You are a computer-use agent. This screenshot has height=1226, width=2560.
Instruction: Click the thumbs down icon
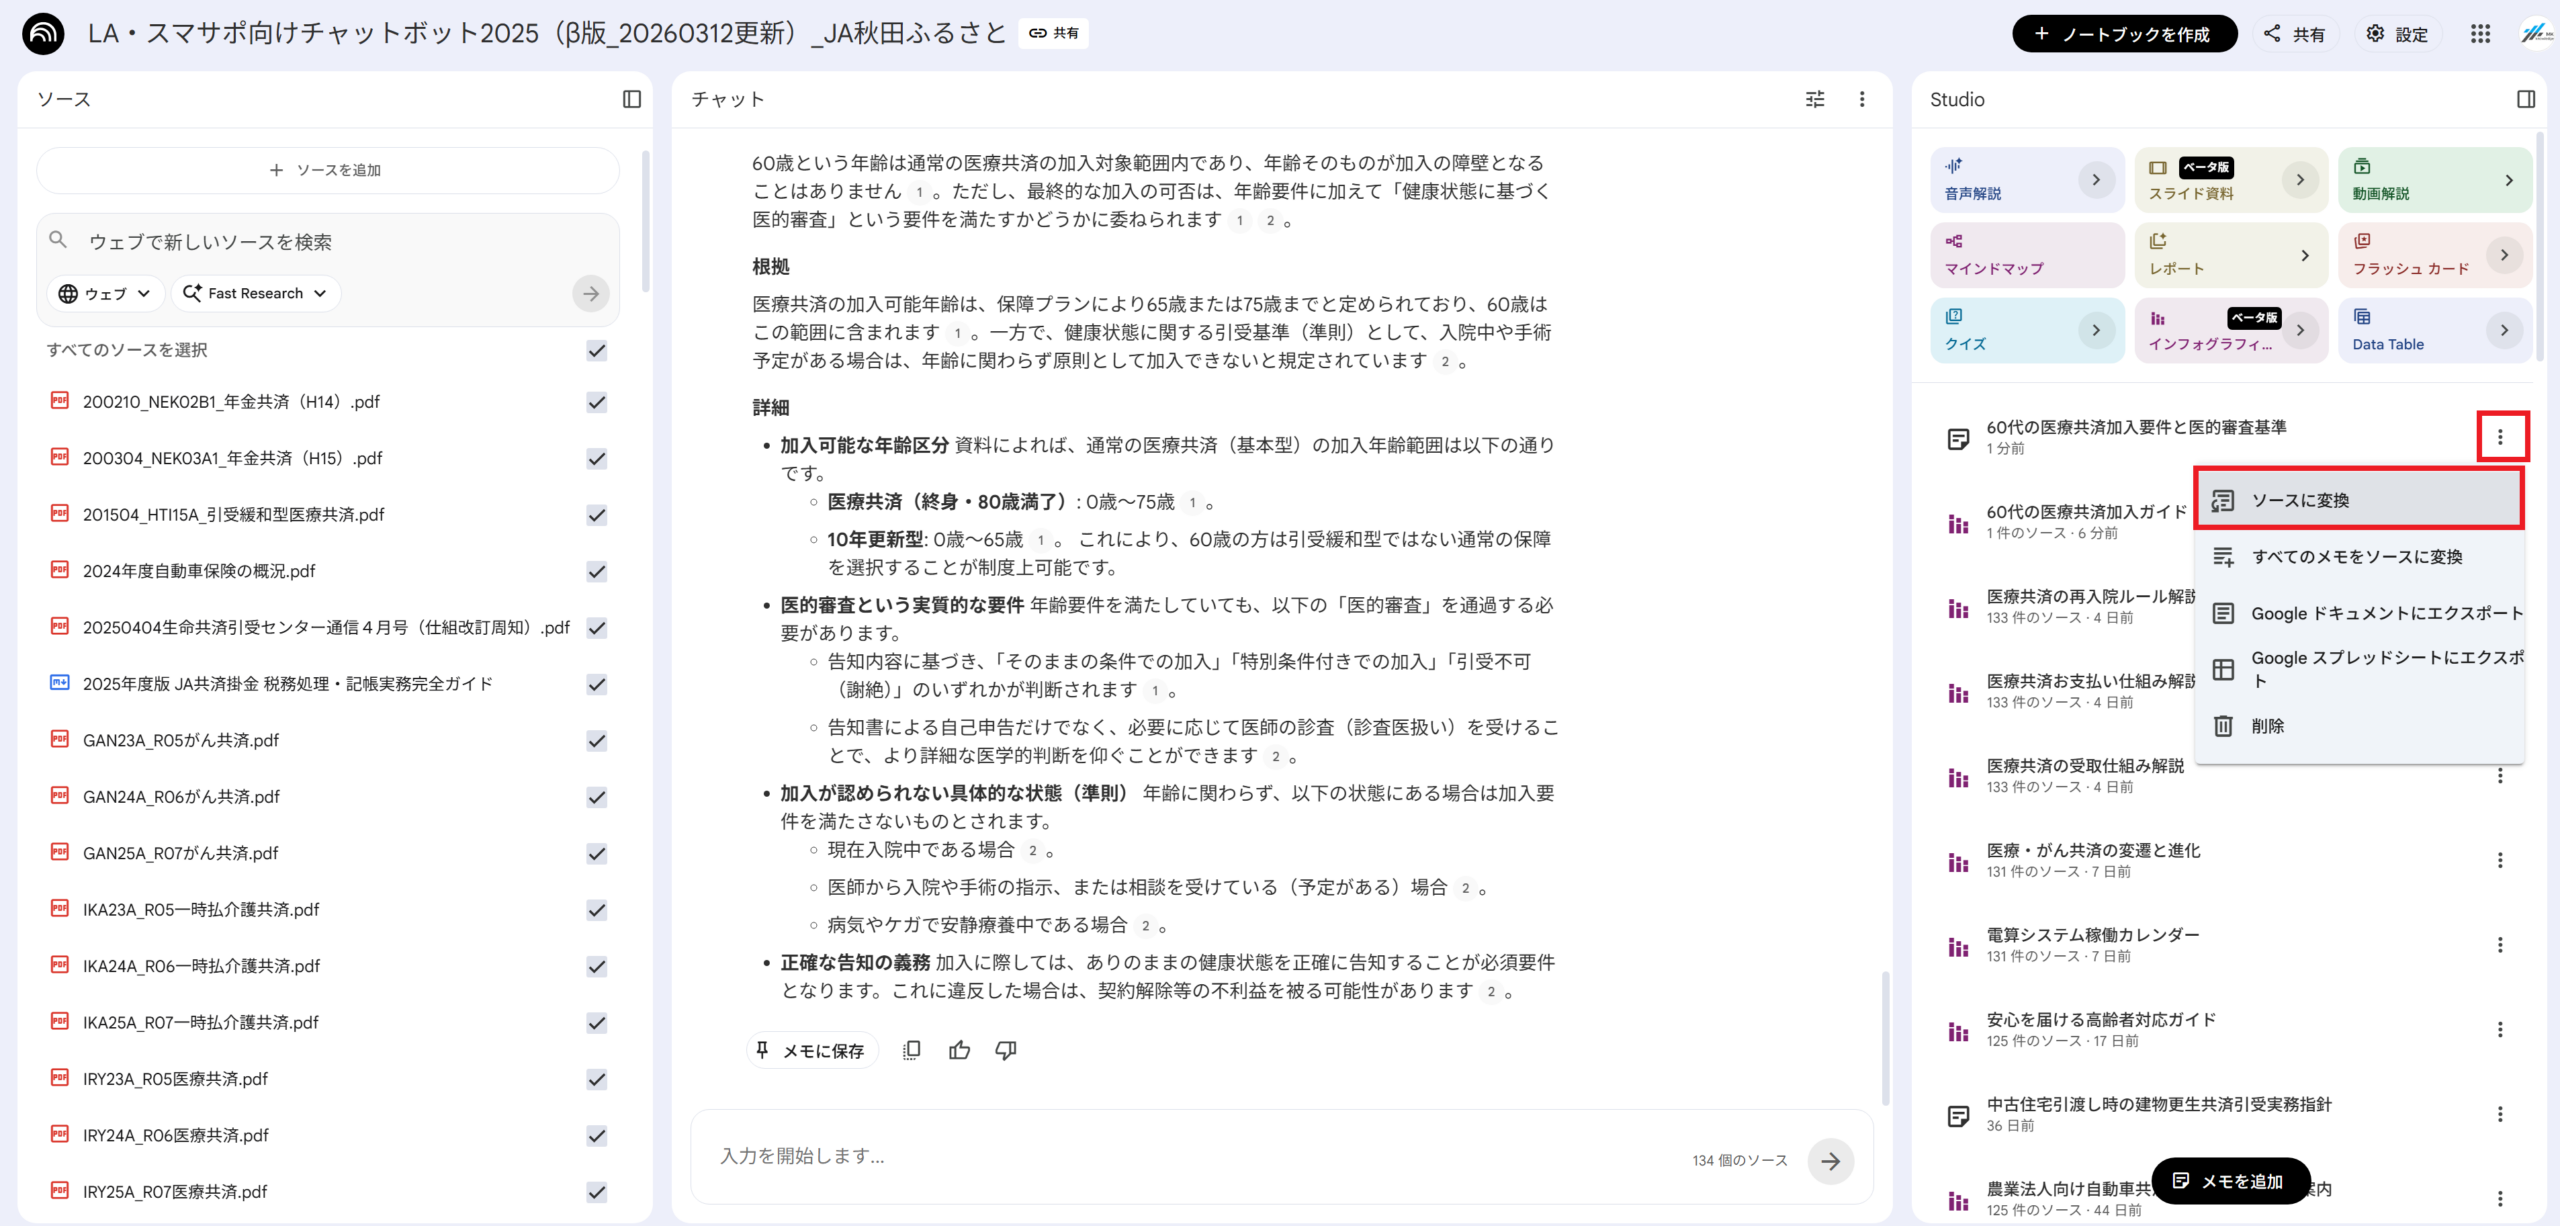point(1006,1050)
